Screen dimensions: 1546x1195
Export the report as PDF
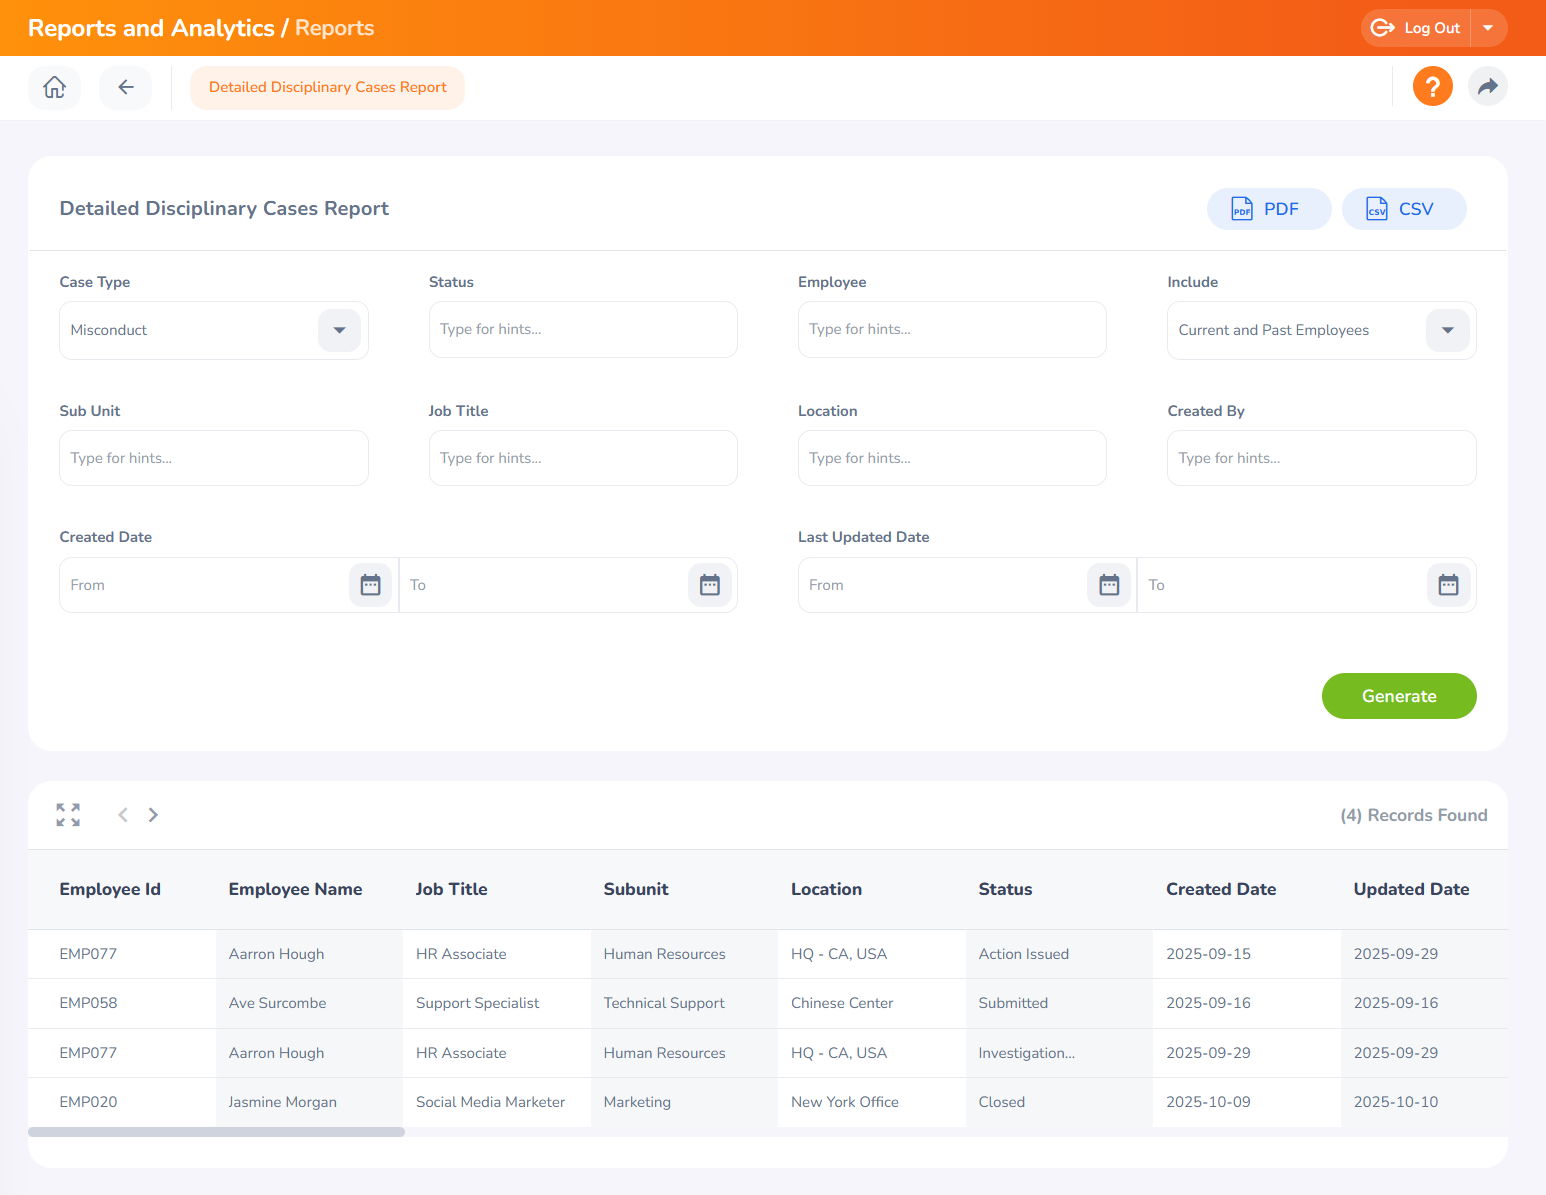click(1269, 208)
